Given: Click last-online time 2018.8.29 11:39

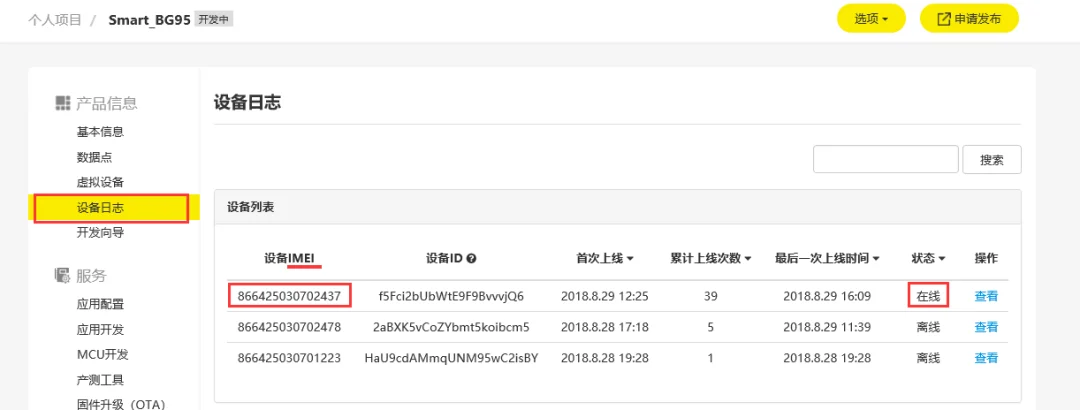Looking at the screenshot, I should point(827,327).
